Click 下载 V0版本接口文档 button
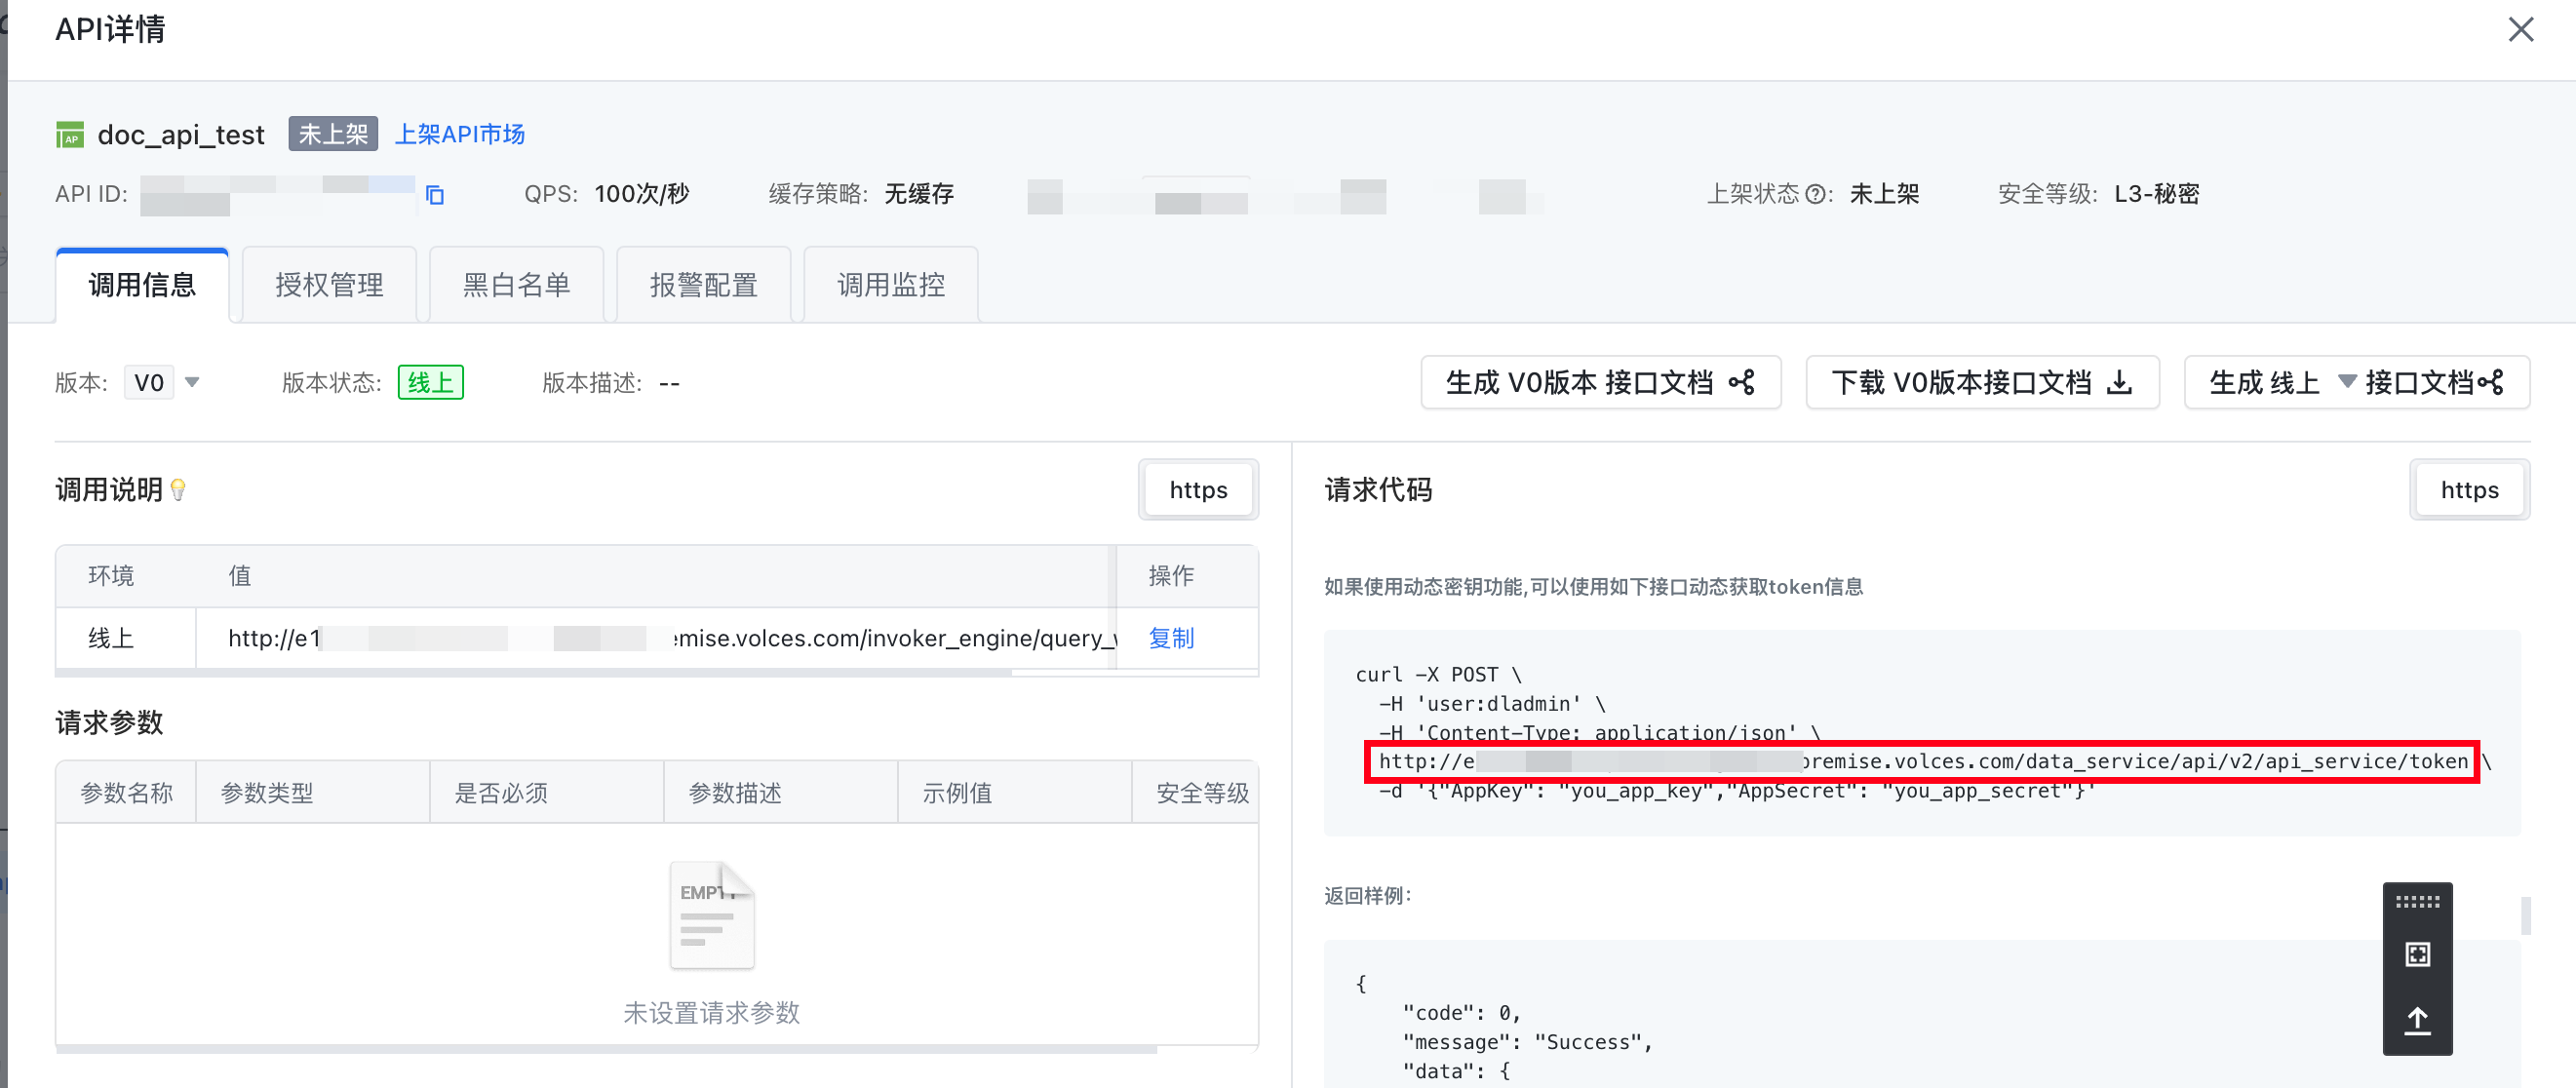Image resolution: width=2576 pixels, height=1088 pixels. [1981, 382]
